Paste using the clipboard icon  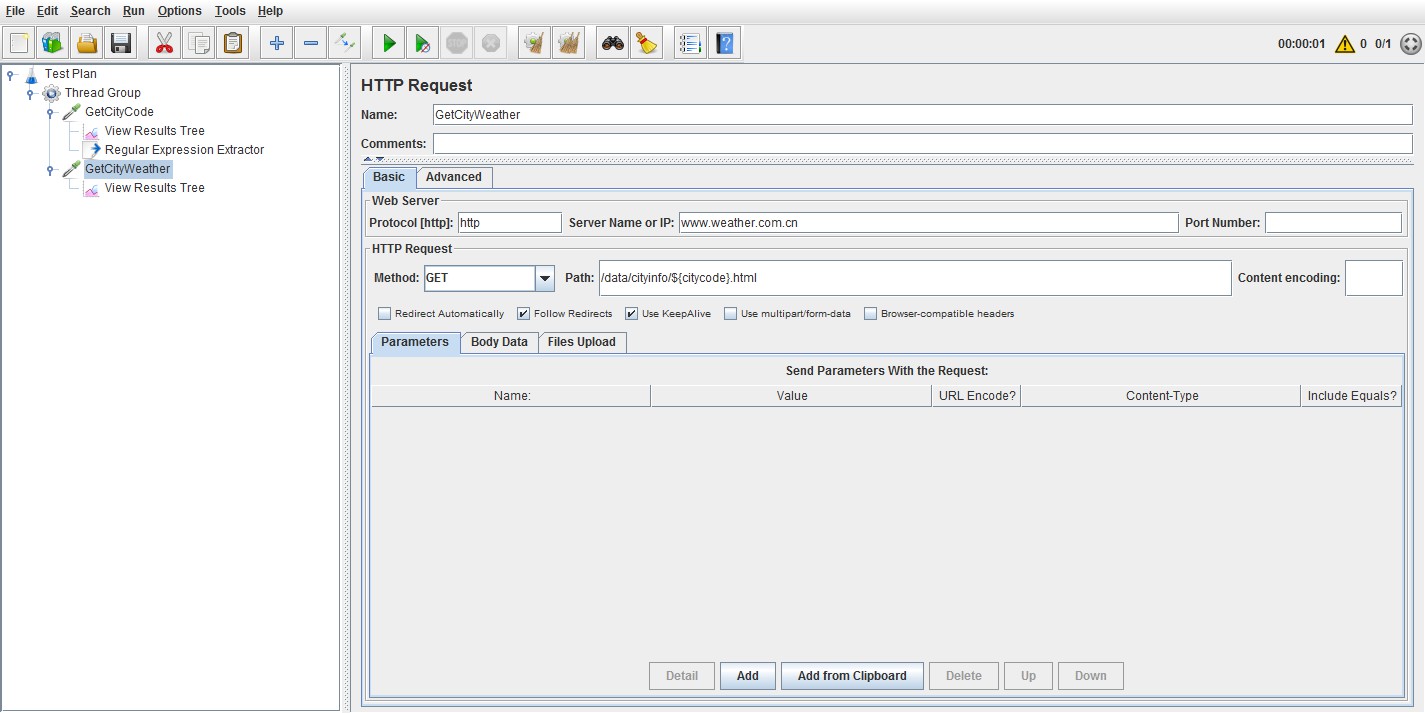(233, 43)
